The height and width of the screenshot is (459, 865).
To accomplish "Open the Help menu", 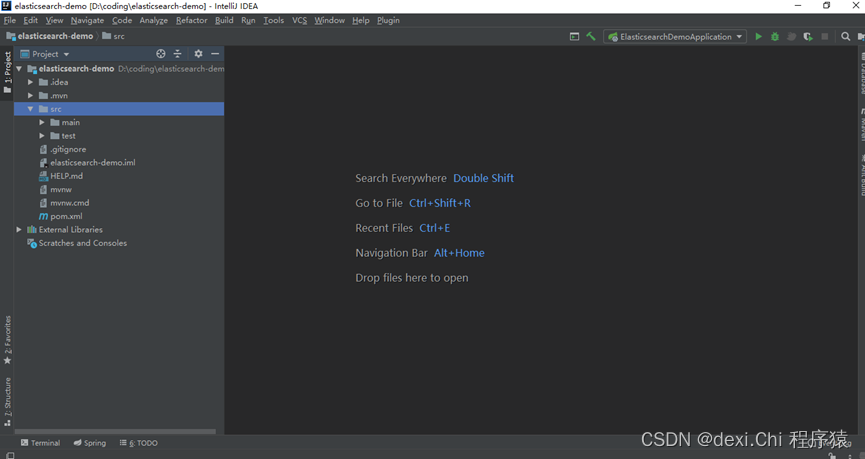I will 361,20.
